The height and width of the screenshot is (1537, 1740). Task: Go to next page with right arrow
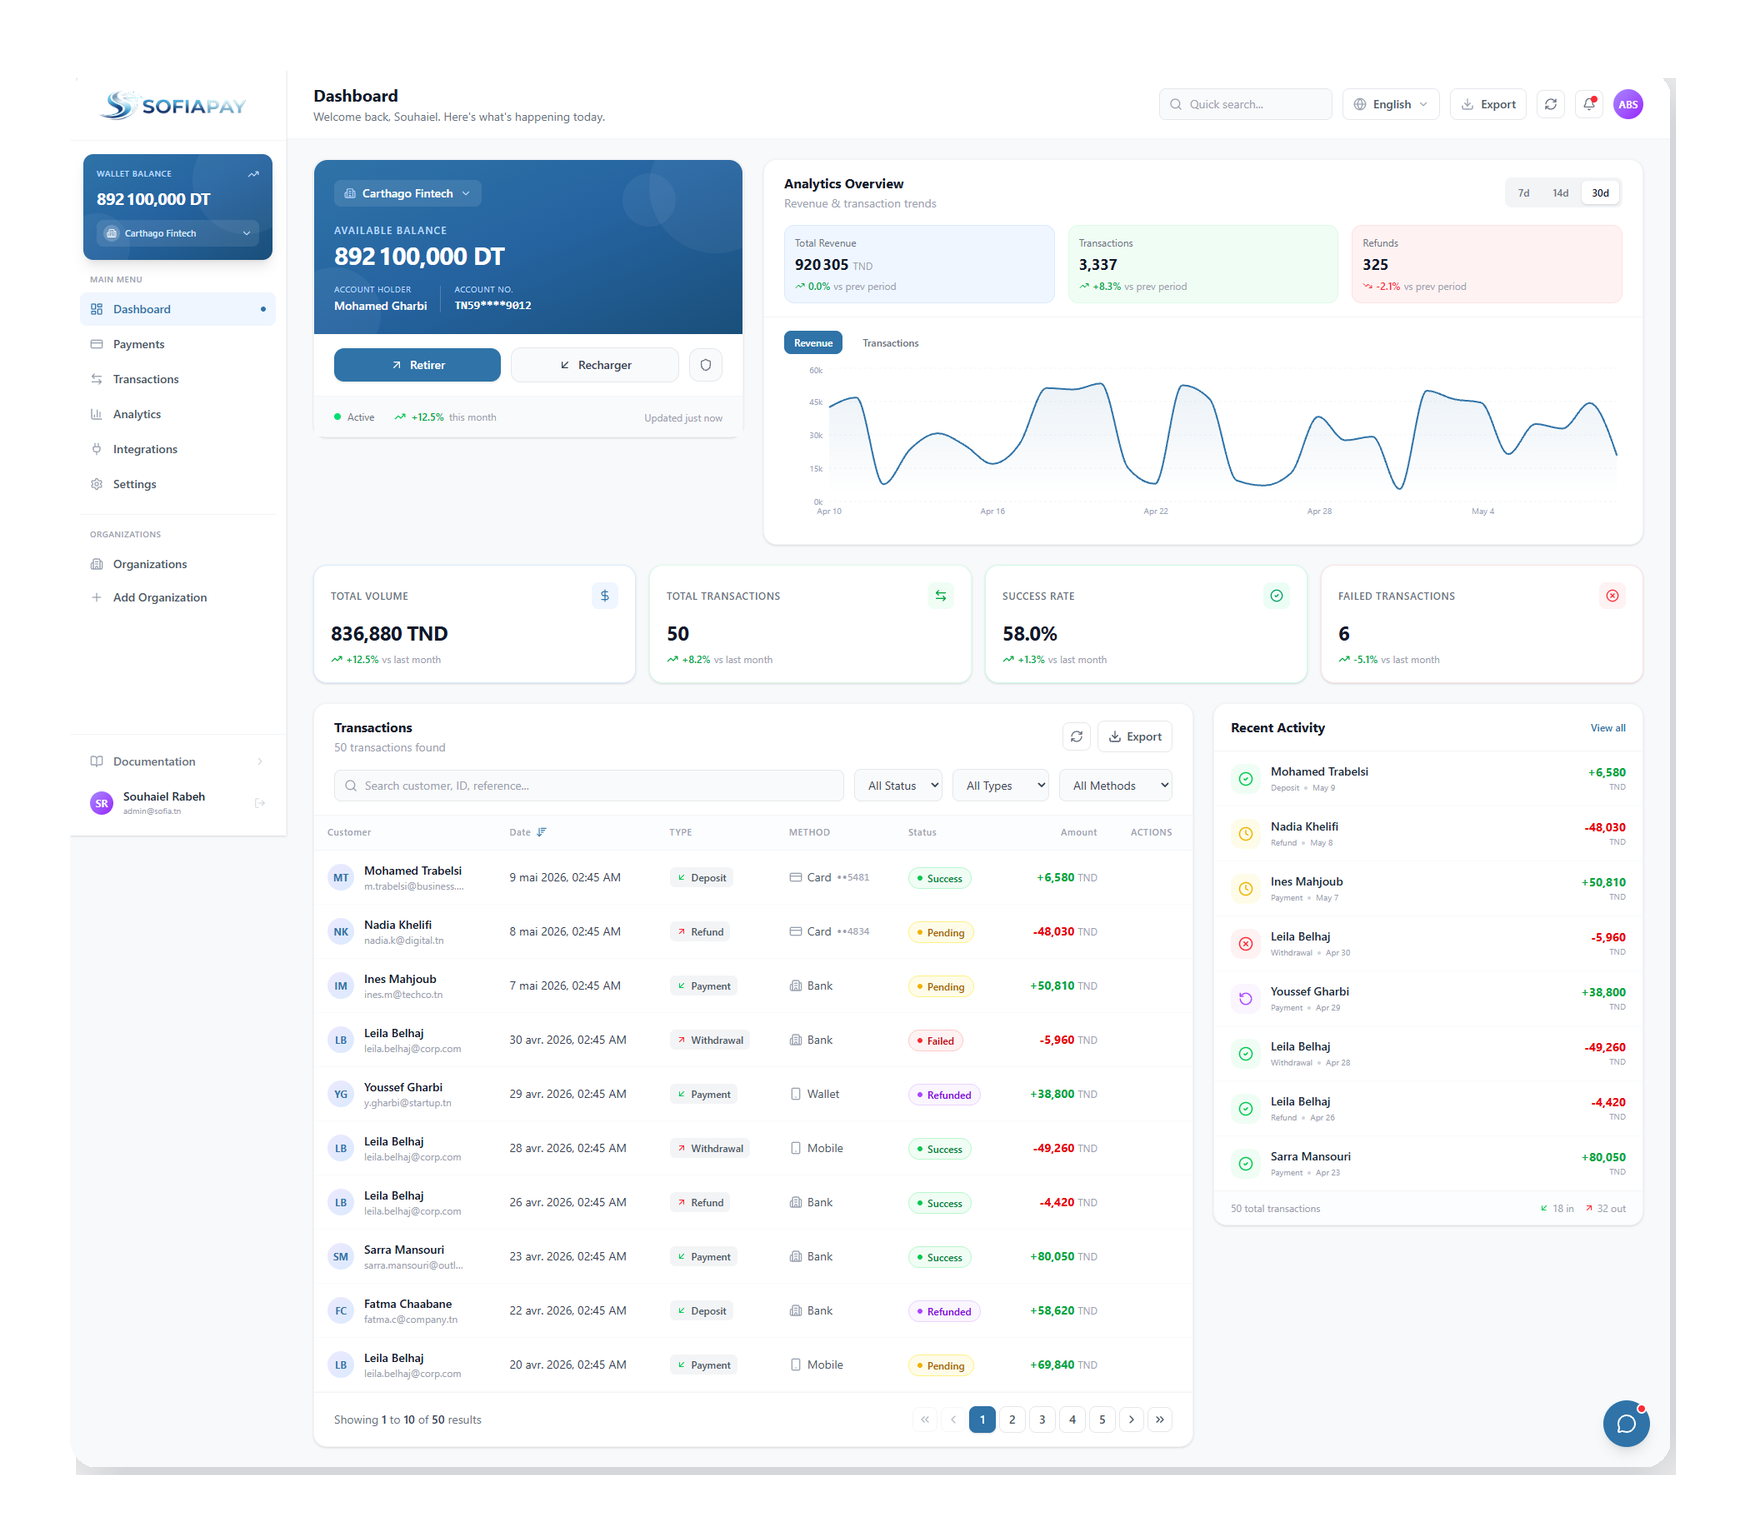point(1131,1420)
